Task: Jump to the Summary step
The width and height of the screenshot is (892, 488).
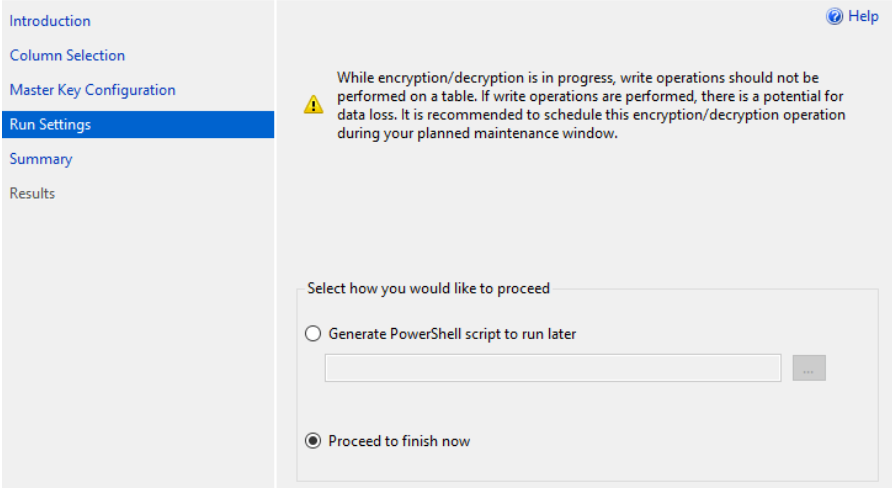Action: tap(41, 159)
